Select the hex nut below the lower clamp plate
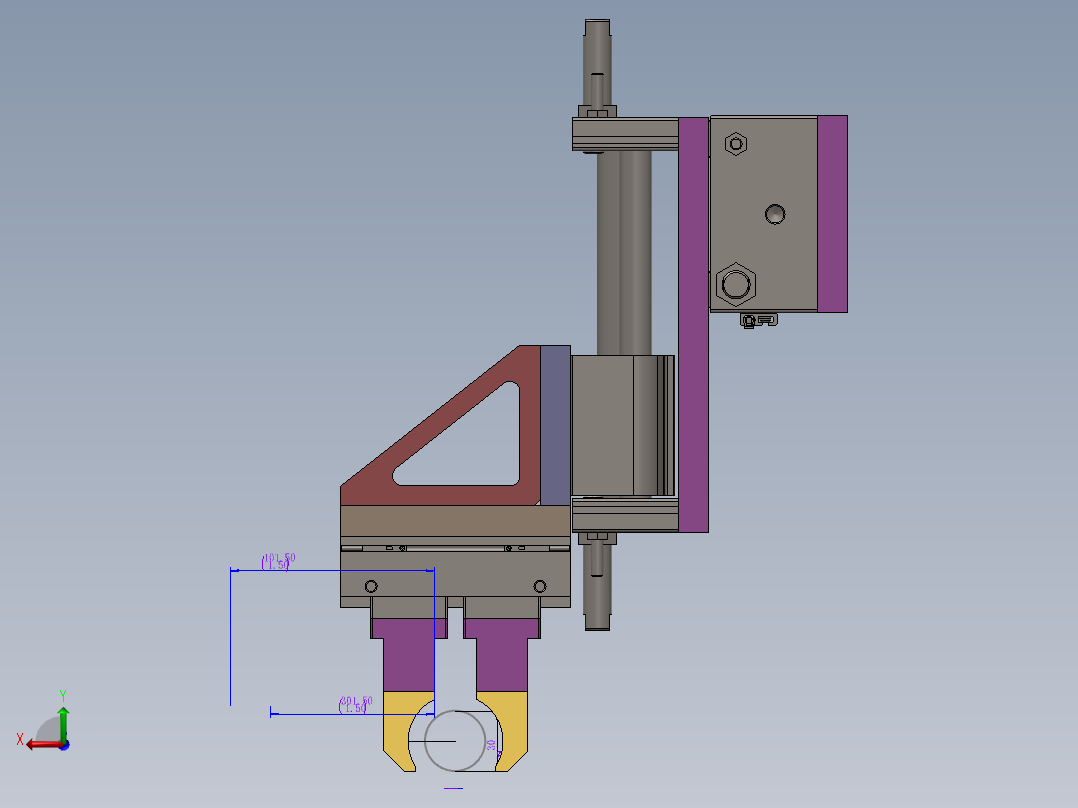This screenshot has width=1078, height=808. click(597, 538)
